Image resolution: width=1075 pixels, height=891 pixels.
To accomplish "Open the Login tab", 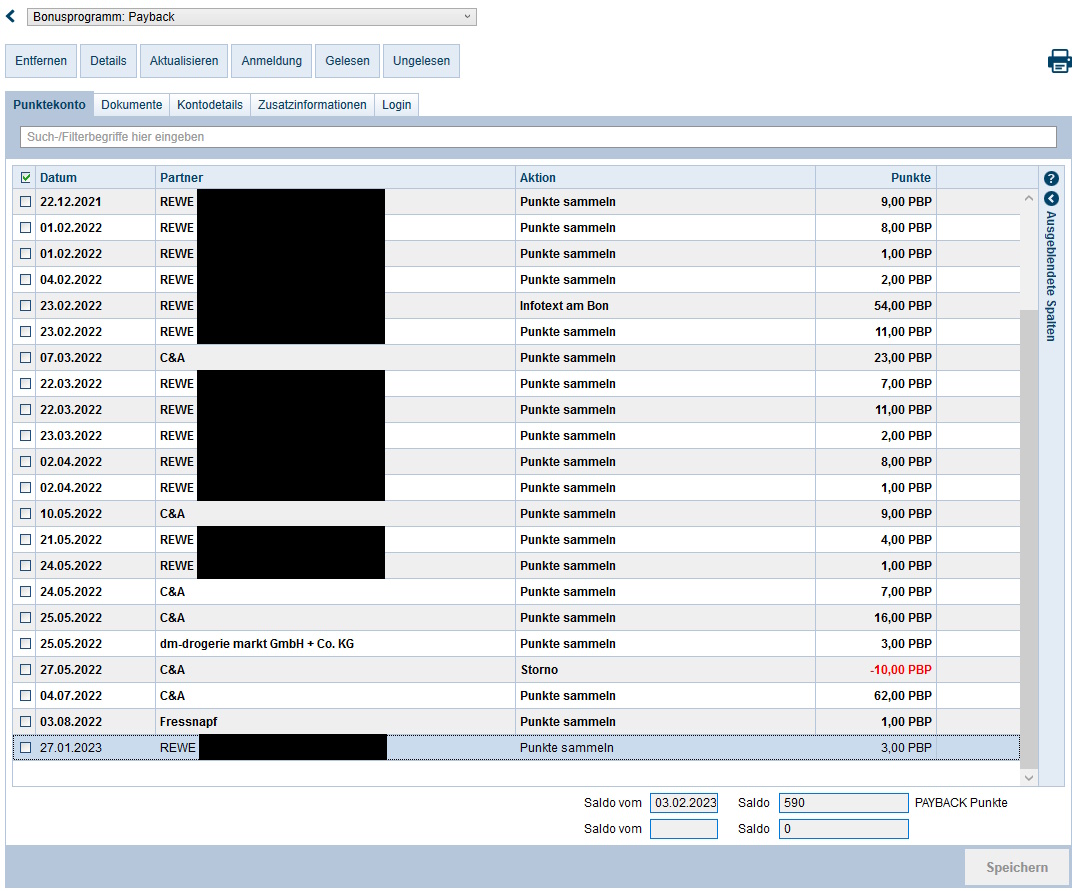I will [396, 105].
